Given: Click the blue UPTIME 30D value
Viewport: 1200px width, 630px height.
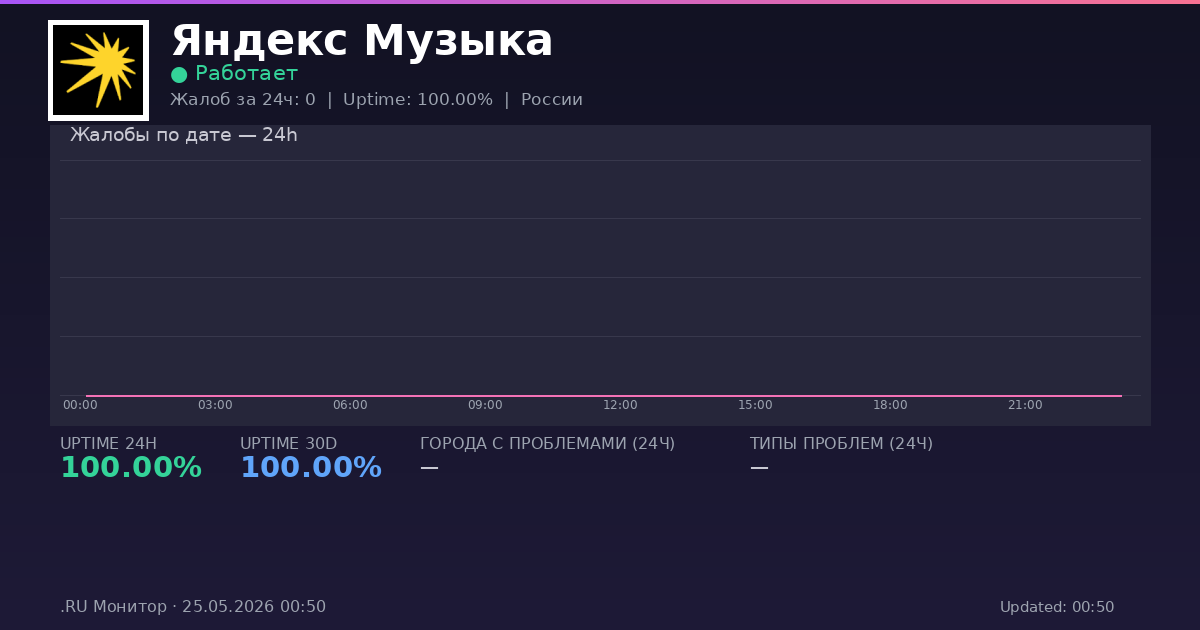Looking at the screenshot, I should (x=311, y=468).
